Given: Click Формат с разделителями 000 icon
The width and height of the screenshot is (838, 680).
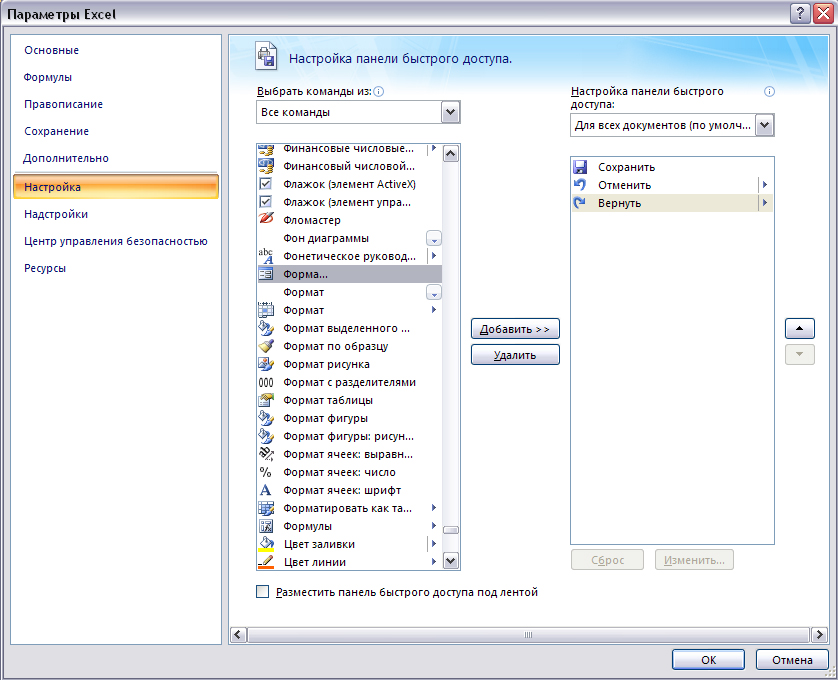Looking at the screenshot, I should (266, 382).
